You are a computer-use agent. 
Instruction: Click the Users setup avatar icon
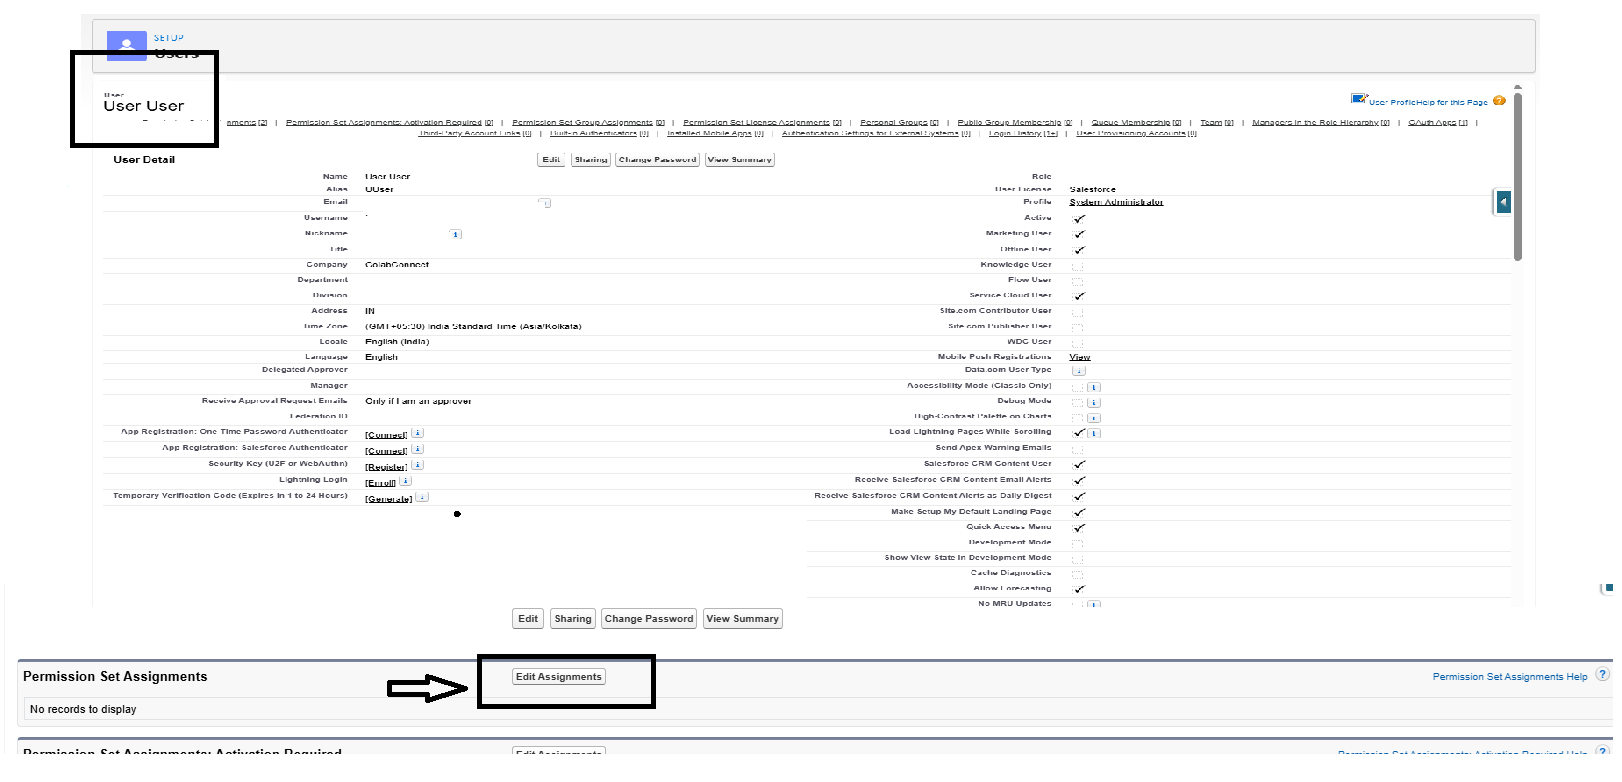(x=126, y=46)
